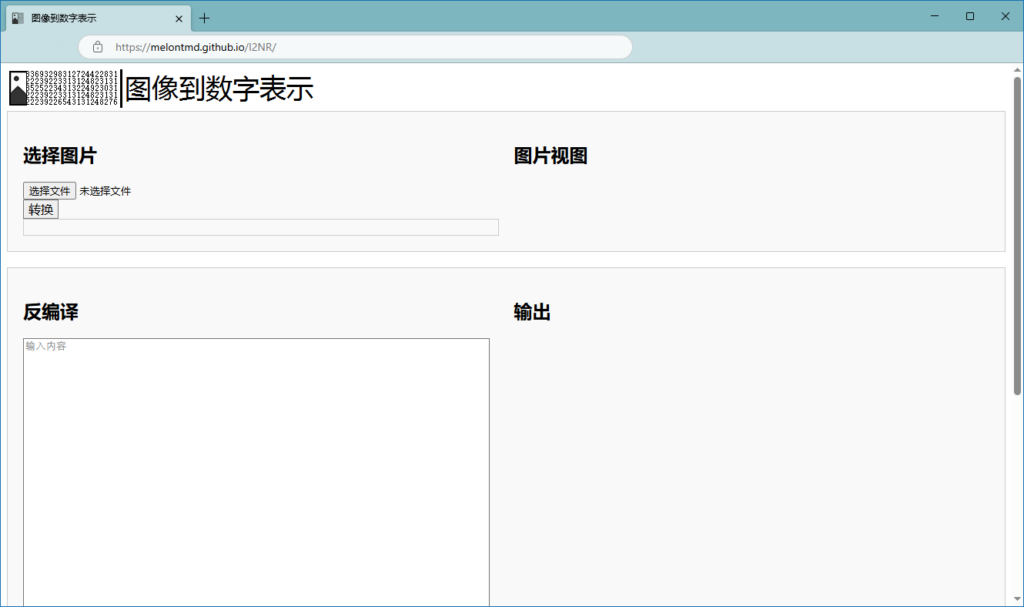Click the 反编译 section heading

tap(51, 312)
